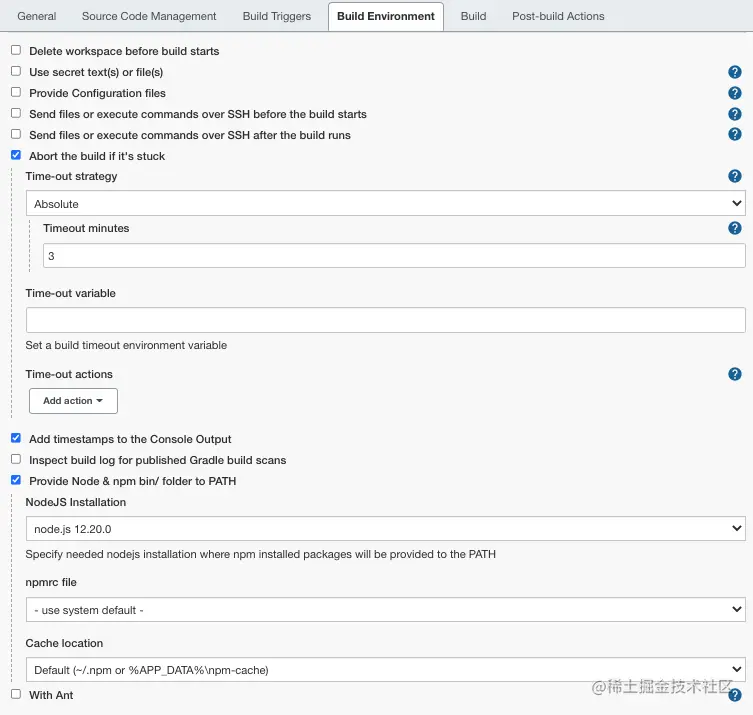Switch to the Build Triggers tab
Image resolution: width=753 pixels, height=715 pixels.
pyautogui.click(x=277, y=16)
